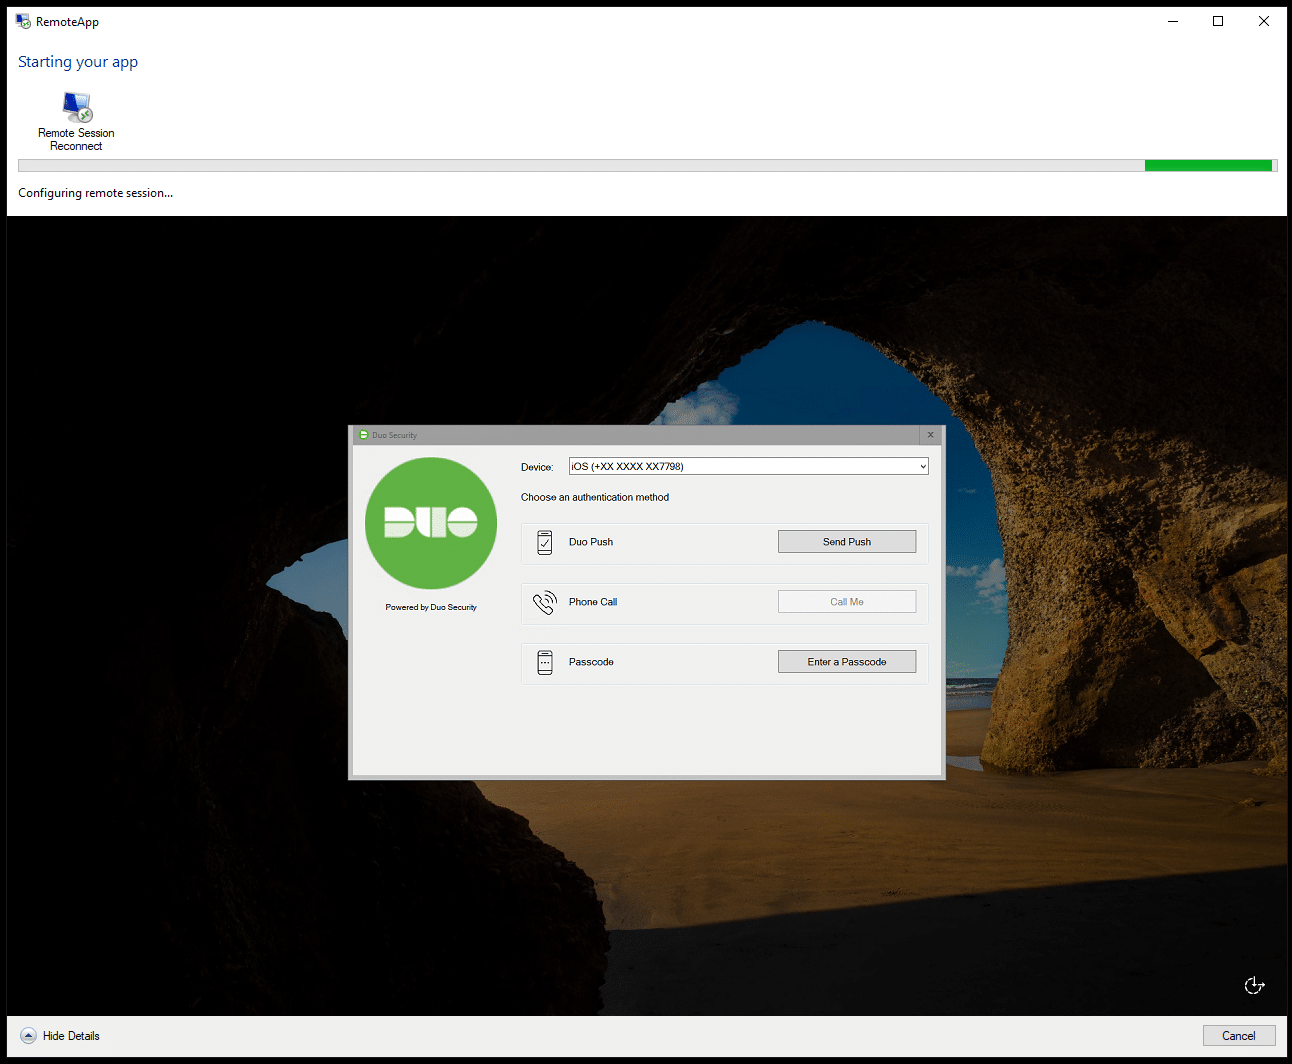Click Choose an authentication method label
The width and height of the screenshot is (1292, 1064).
click(x=595, y=497)
